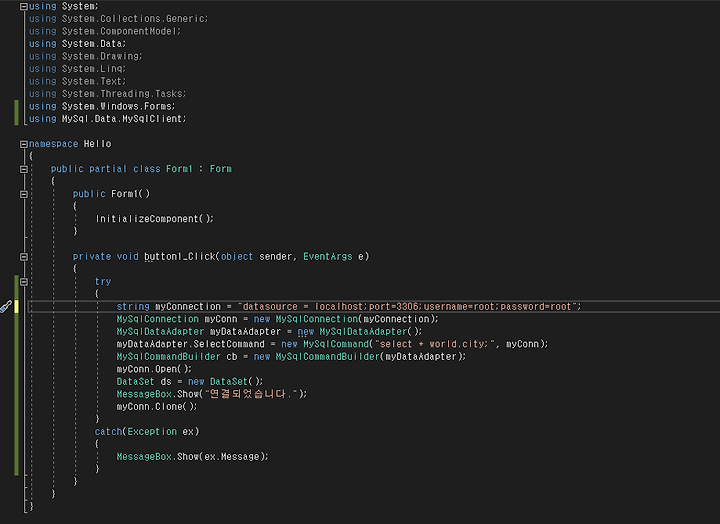
Task: Click the 'myConnection' variable in string declaration
Action: (188, 306)
